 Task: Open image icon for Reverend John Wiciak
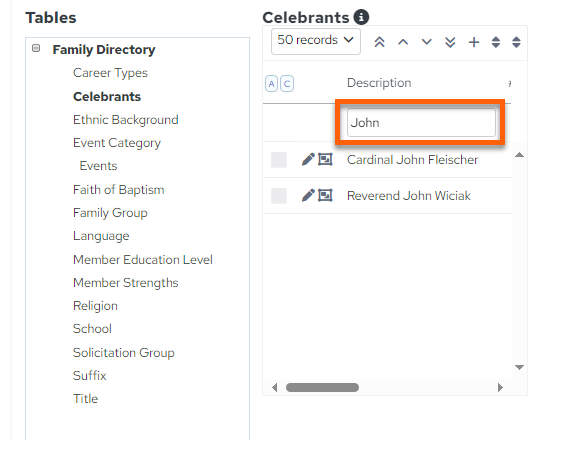click(x=325, y=195)
